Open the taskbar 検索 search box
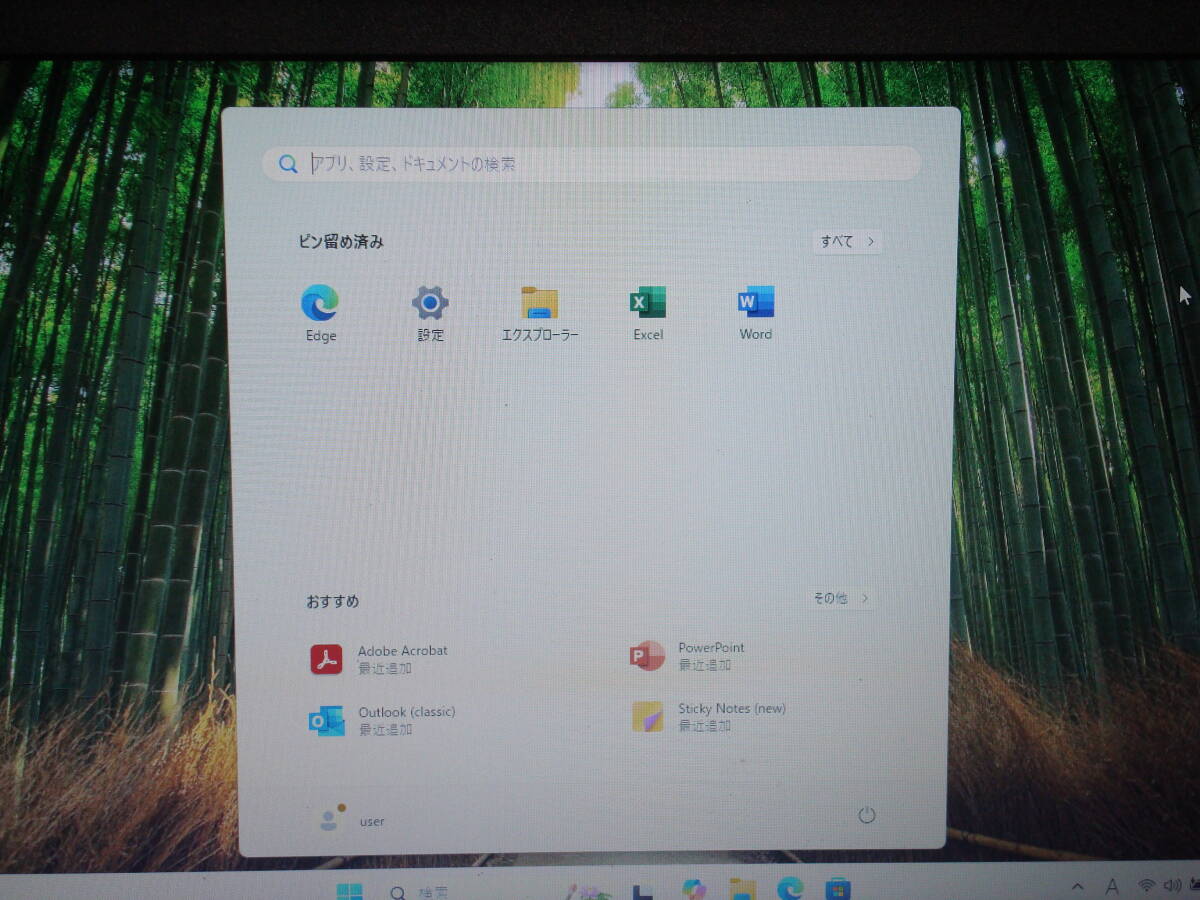Viewport: 1200px width, 900px height. point(420,890)
